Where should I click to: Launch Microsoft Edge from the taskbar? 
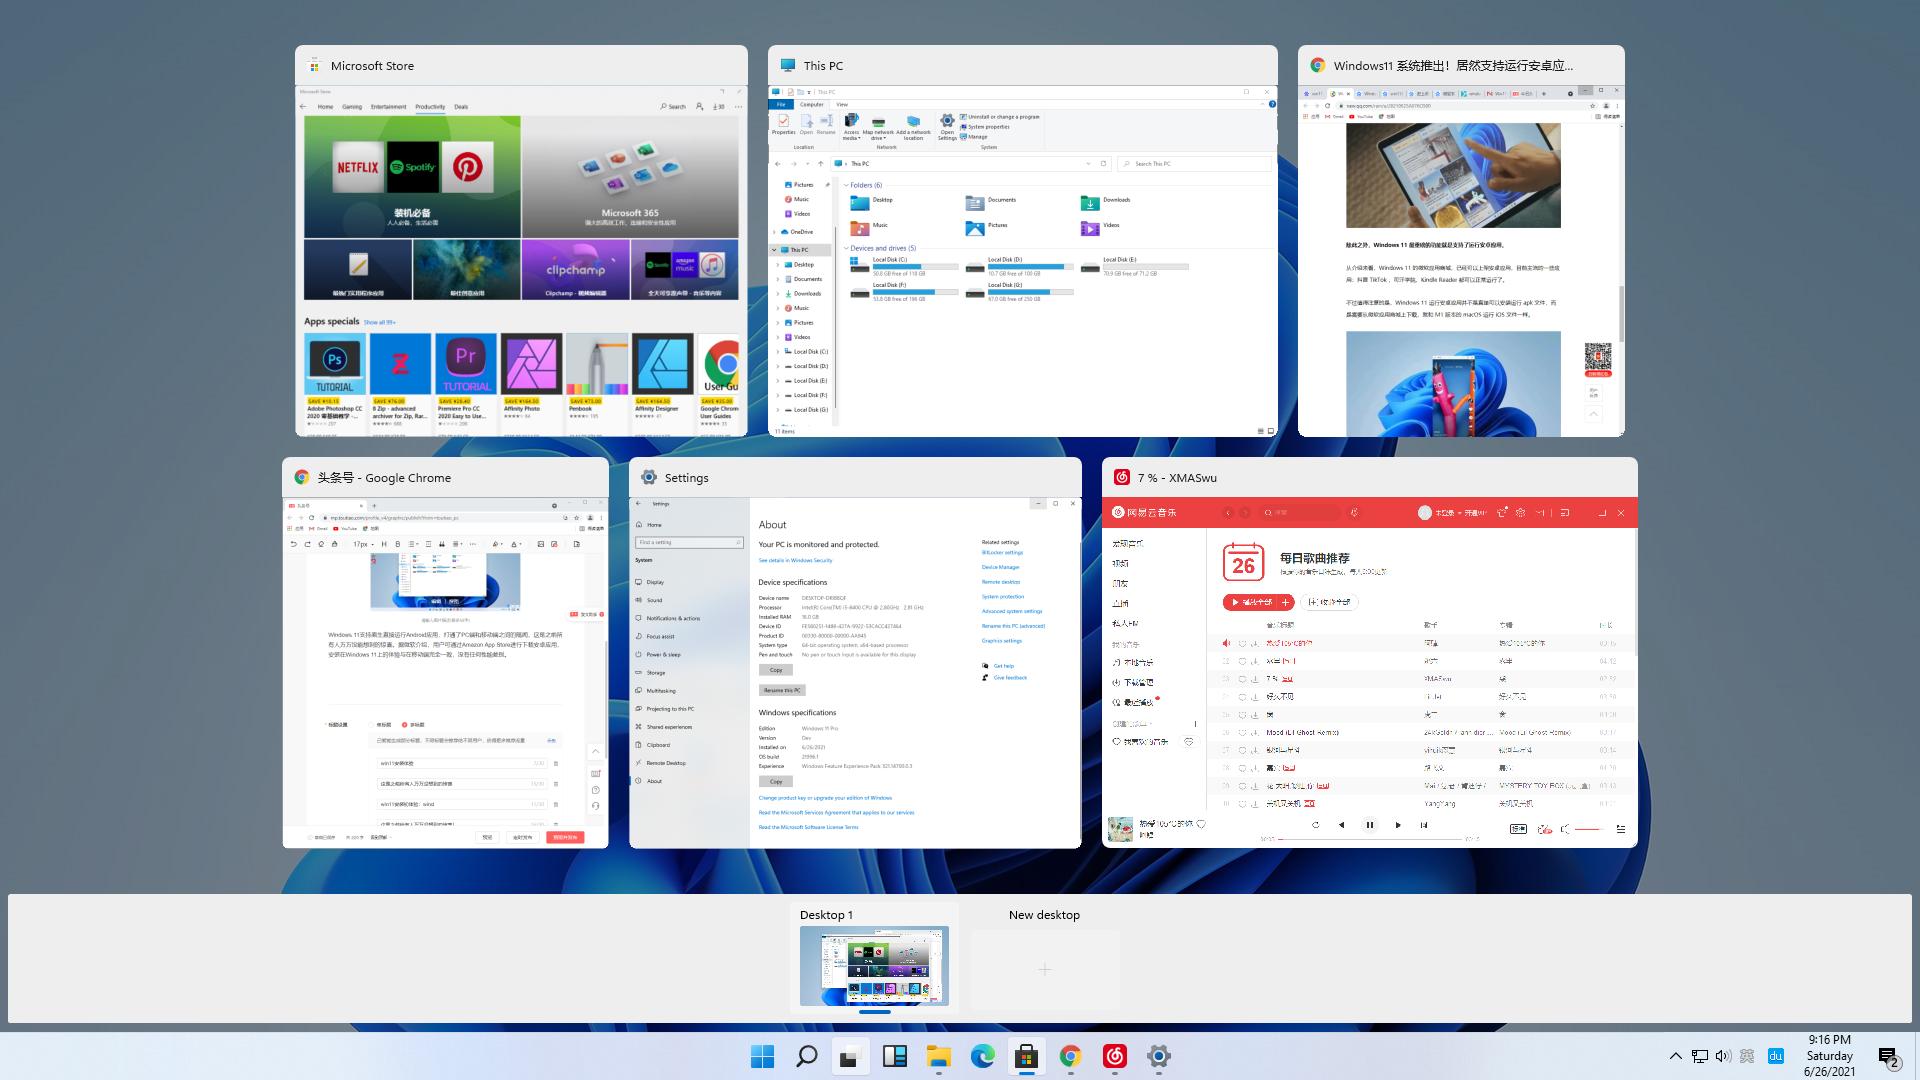point(985,1056)
